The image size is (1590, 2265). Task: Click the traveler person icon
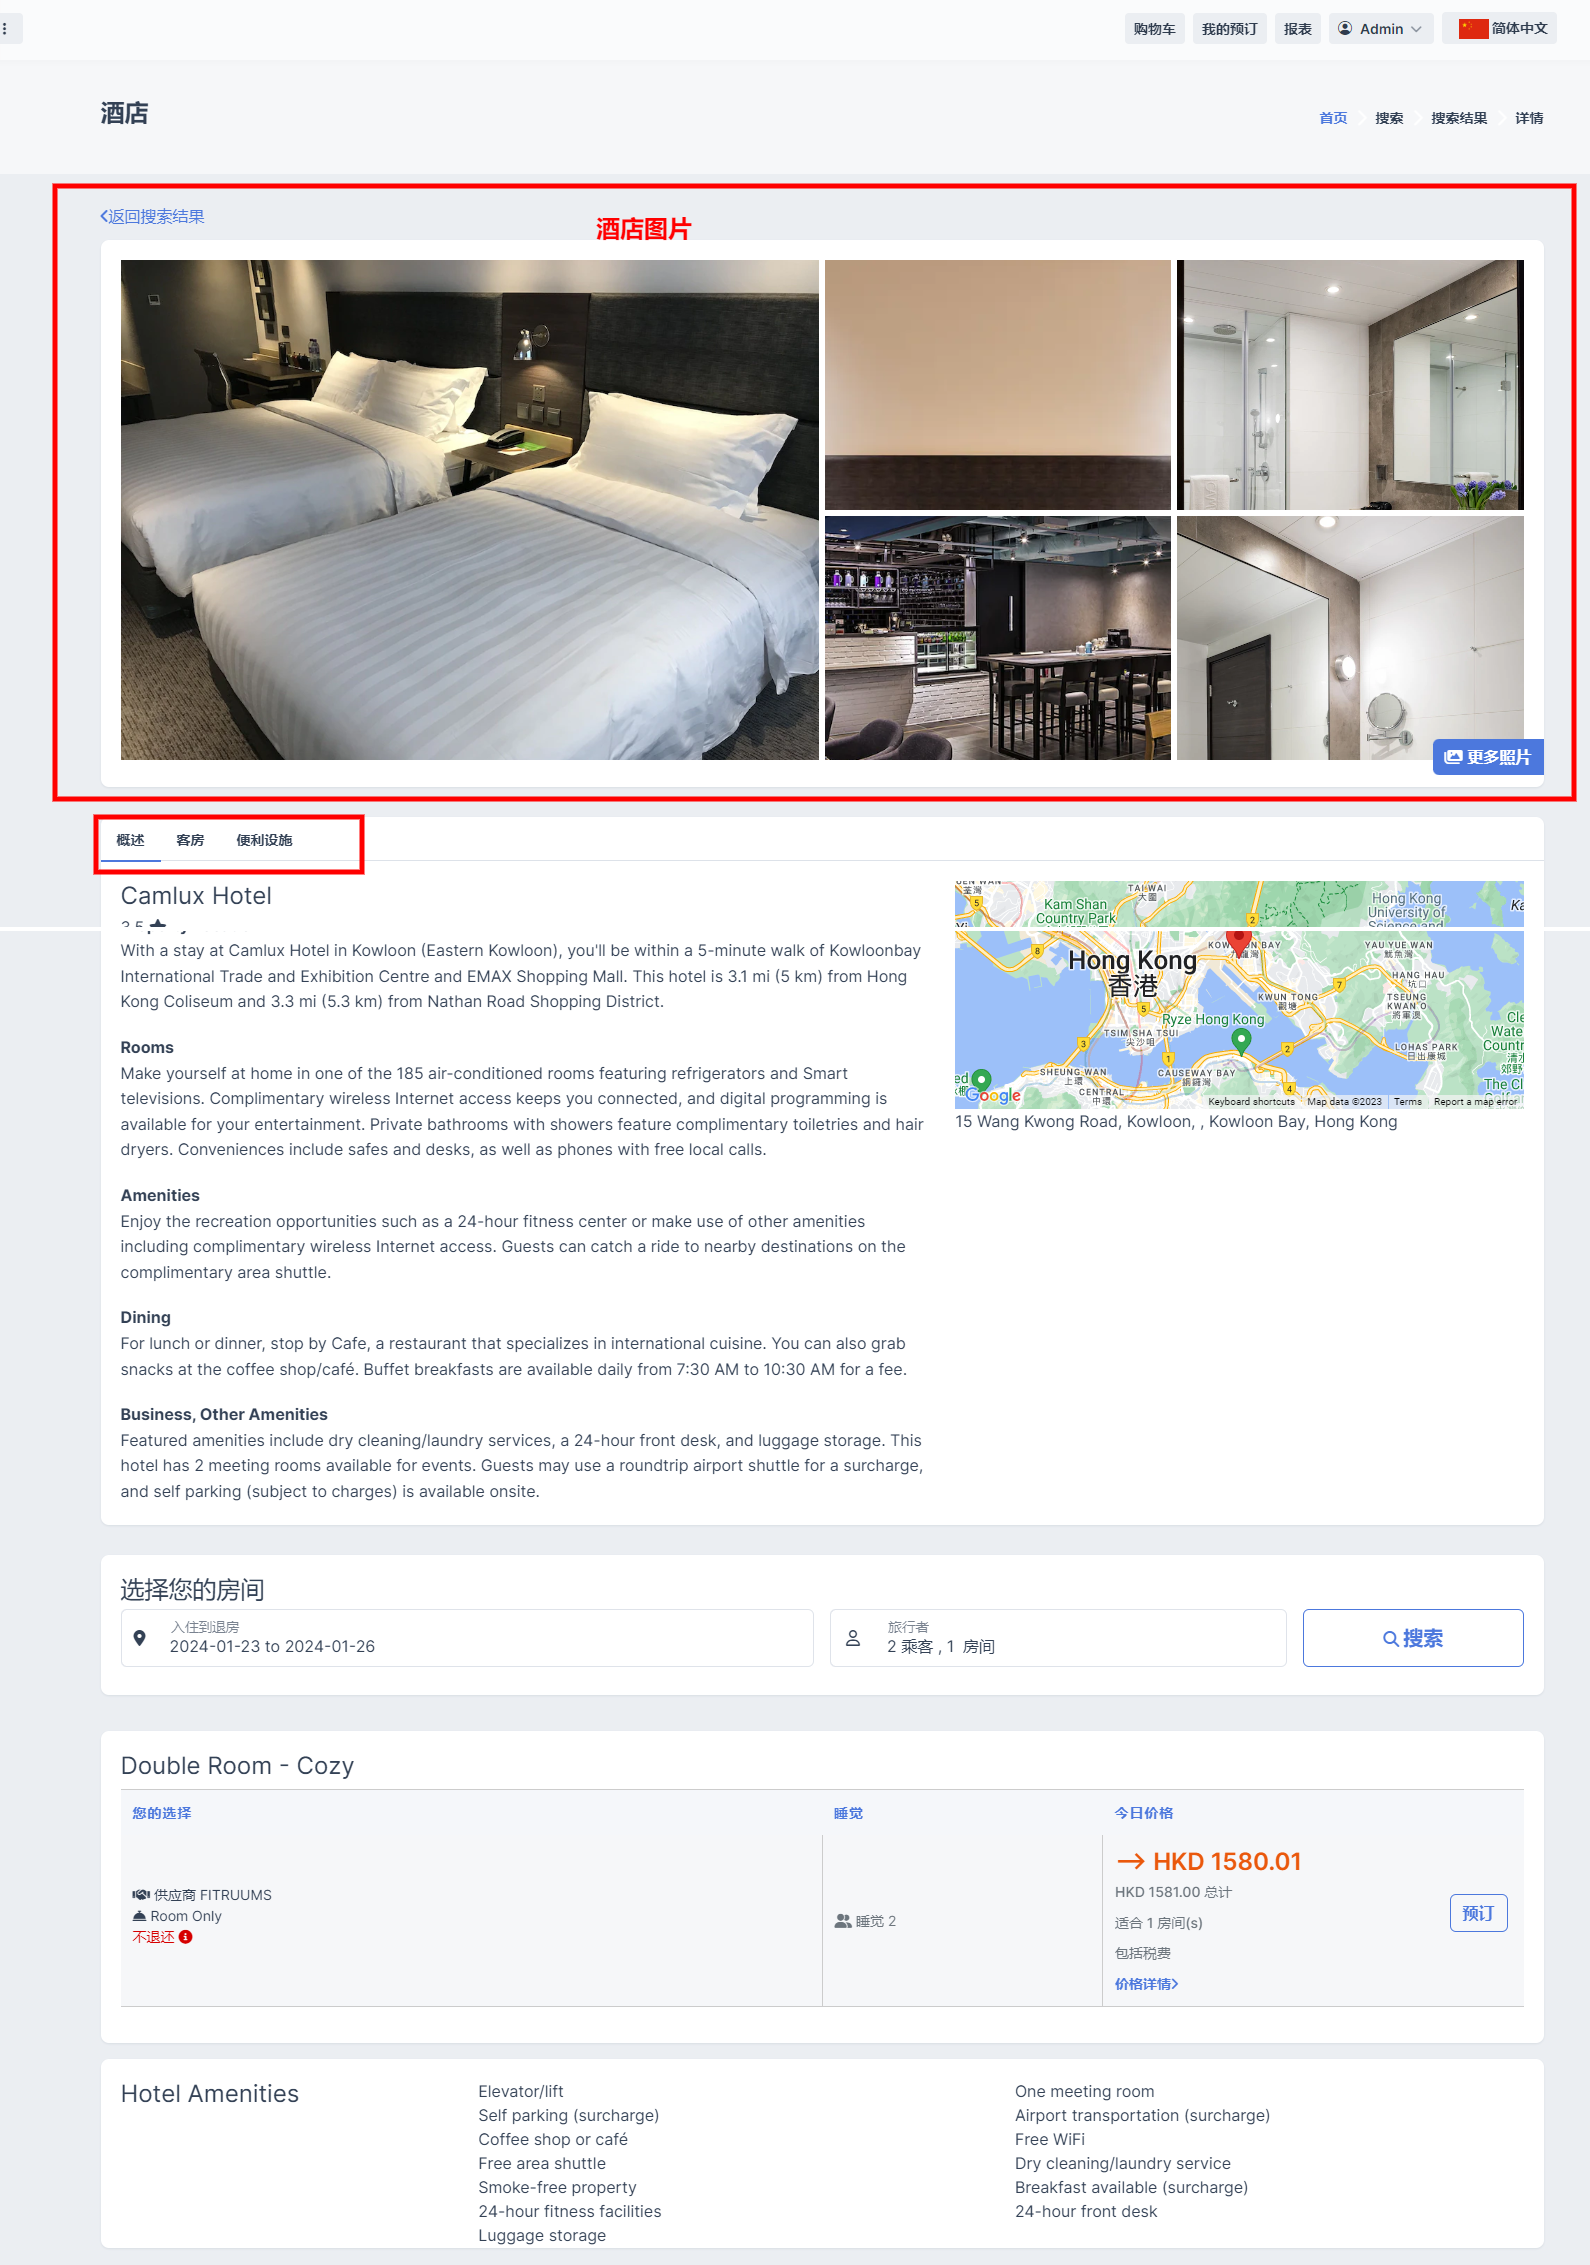[x=853, y=1638]
